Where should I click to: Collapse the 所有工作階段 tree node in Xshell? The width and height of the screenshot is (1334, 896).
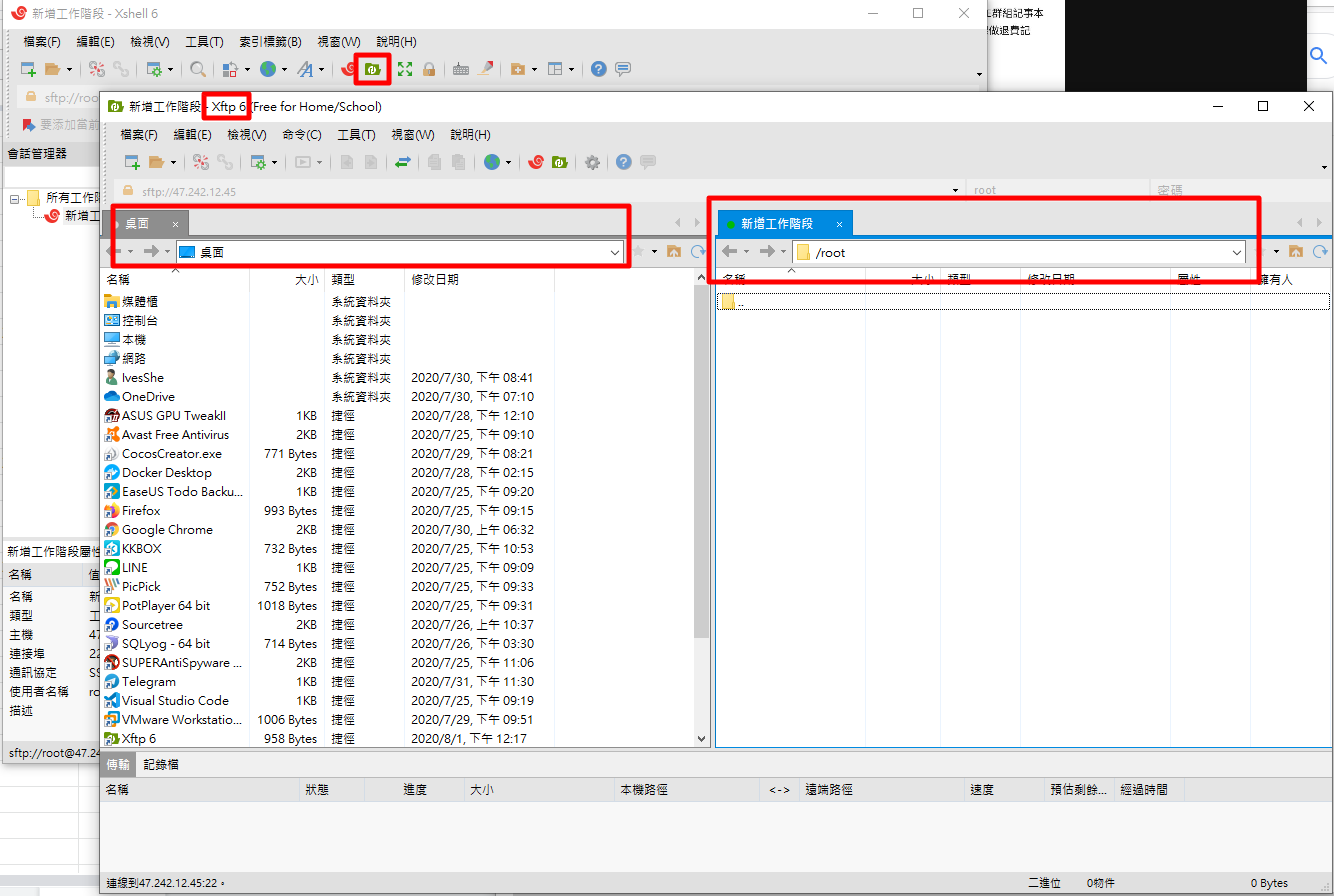14,198
